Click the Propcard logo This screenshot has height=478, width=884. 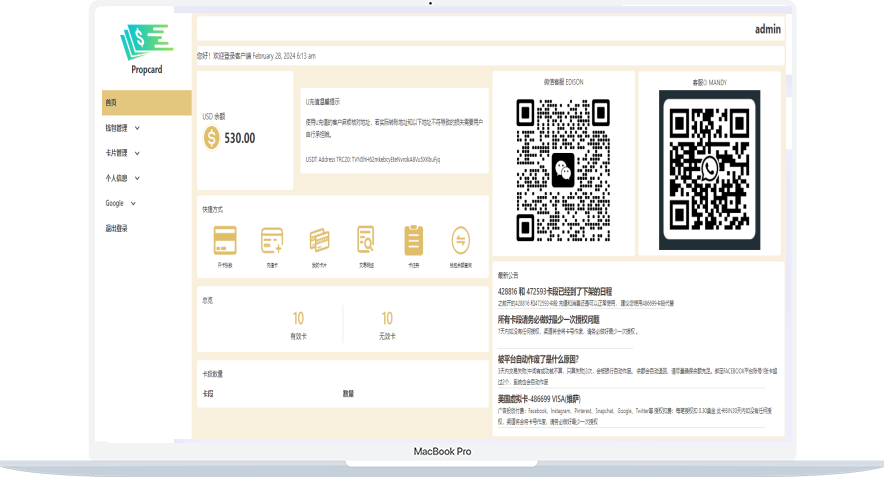coord(145,48)
